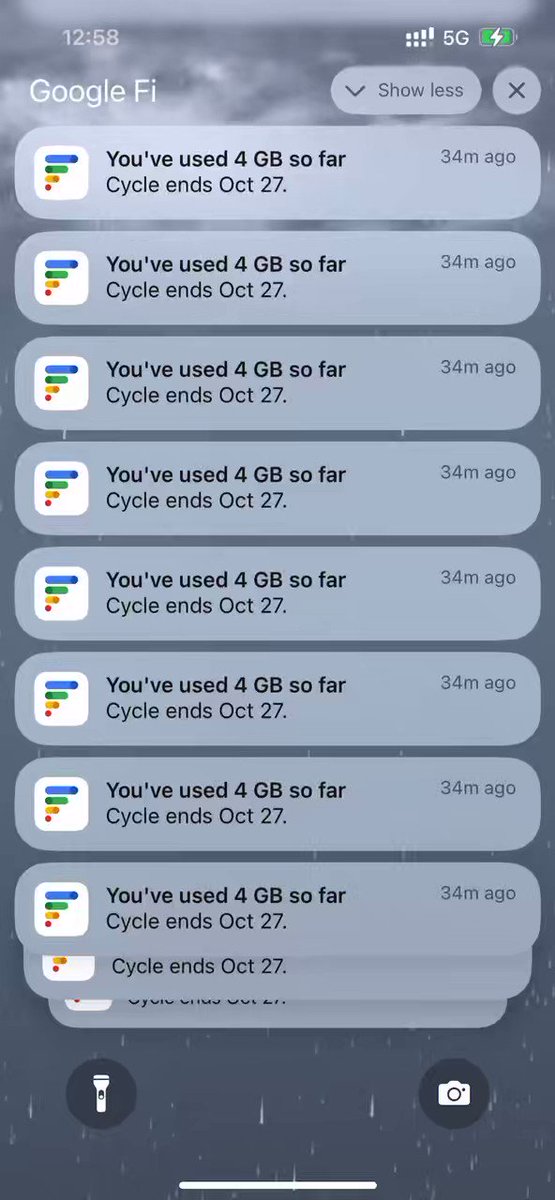This screenshot has height=1200, width=555.
Task: Tap the flashlight icon
Action: (x=101, y=1093)
